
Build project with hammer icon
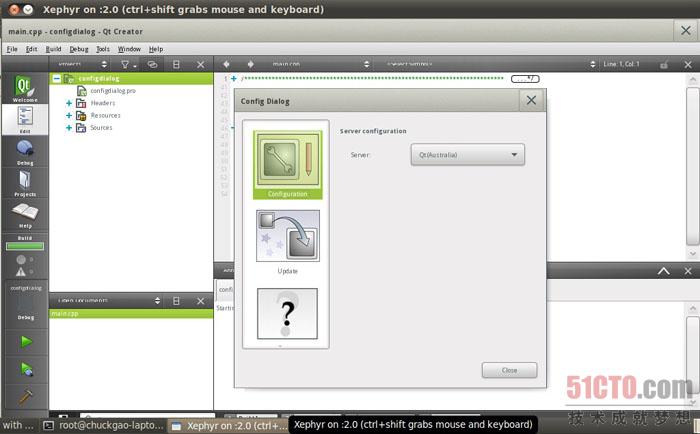26,396
